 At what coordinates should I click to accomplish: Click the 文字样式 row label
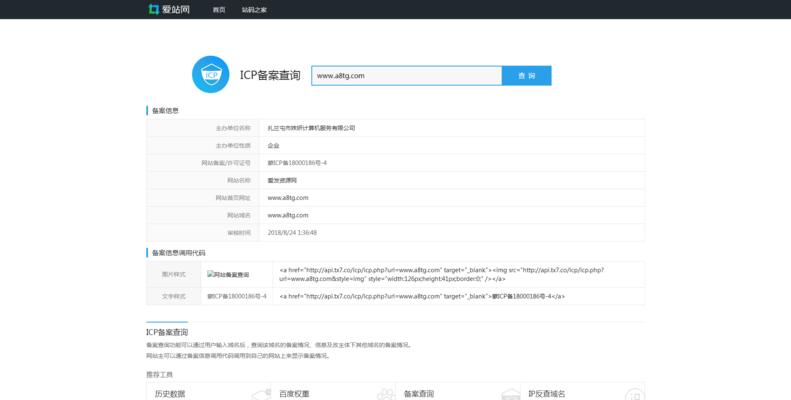[x=174, y=296]
